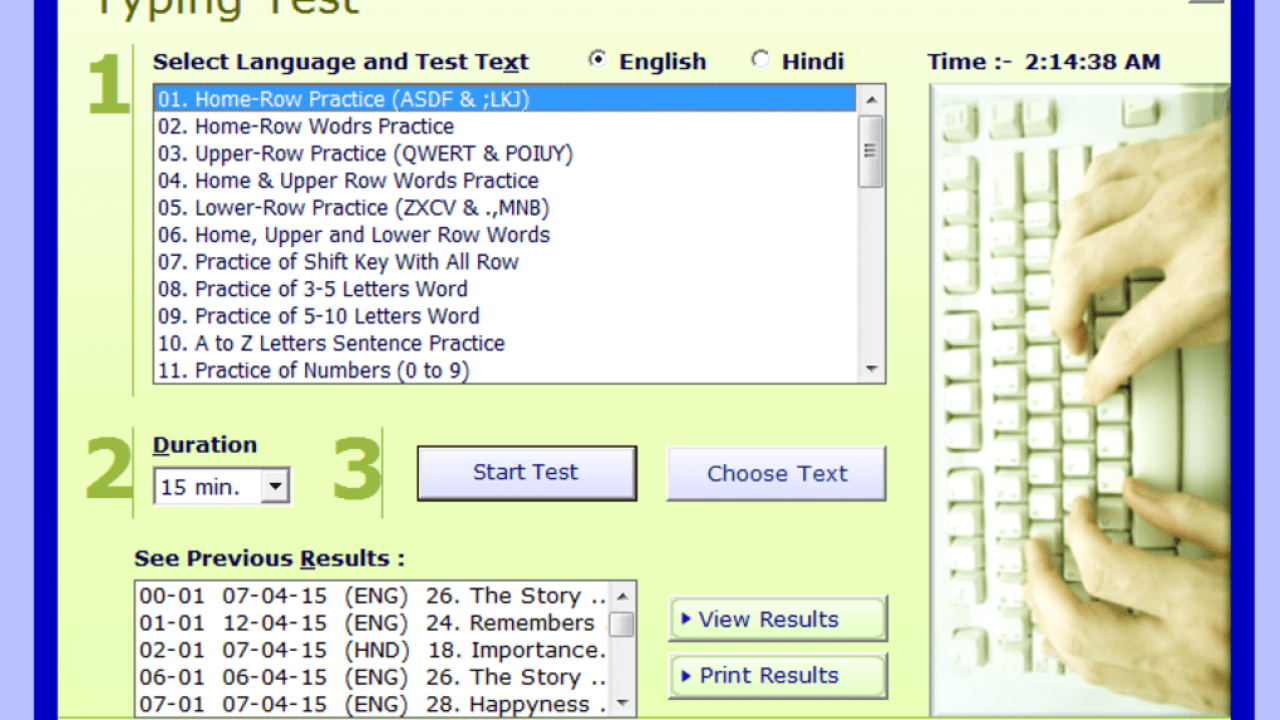This screenshot has height=720, width=1280.
Task: Click the Choose Text button
Action: (776, 474)
